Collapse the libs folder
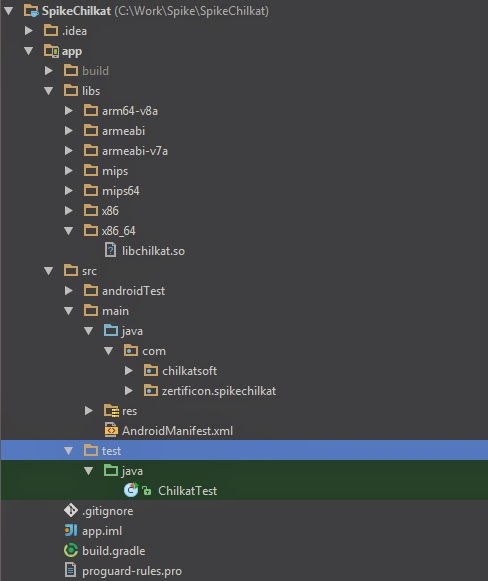The width and height of the screenshot is (488, 581). tap(49, 90)
